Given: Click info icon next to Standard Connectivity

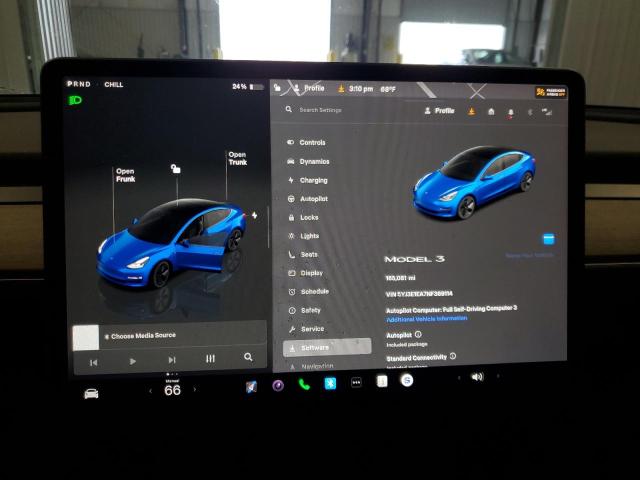Looking at the screenshot, I should tap(453, 356).
